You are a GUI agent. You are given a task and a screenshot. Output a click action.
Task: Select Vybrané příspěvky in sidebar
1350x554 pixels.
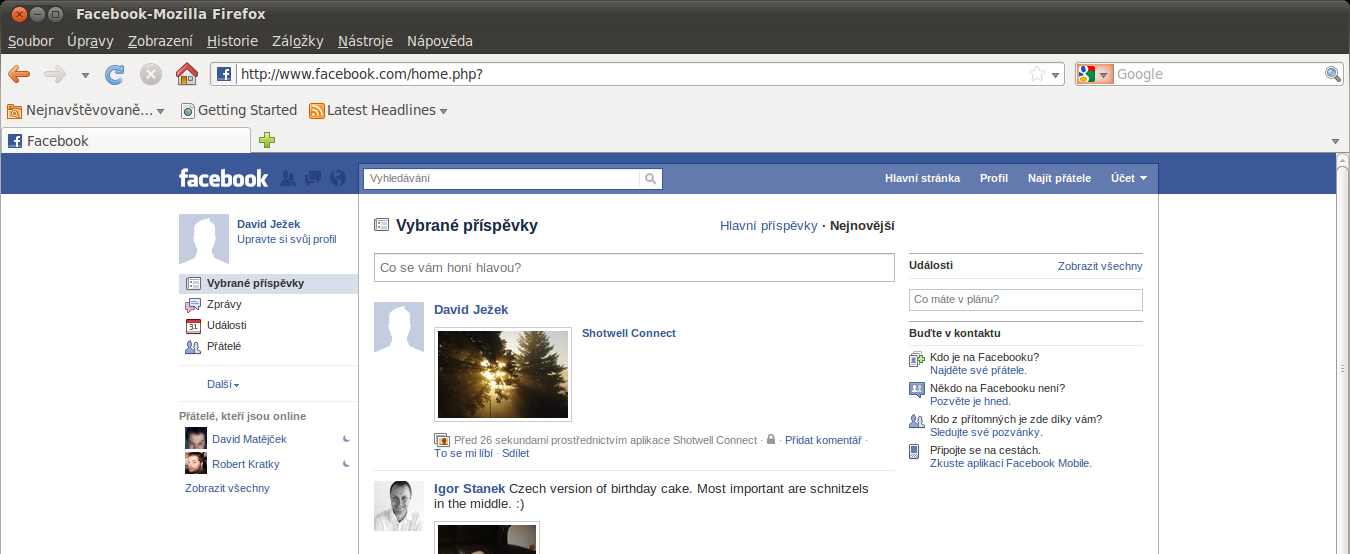(x=268, y=283)
